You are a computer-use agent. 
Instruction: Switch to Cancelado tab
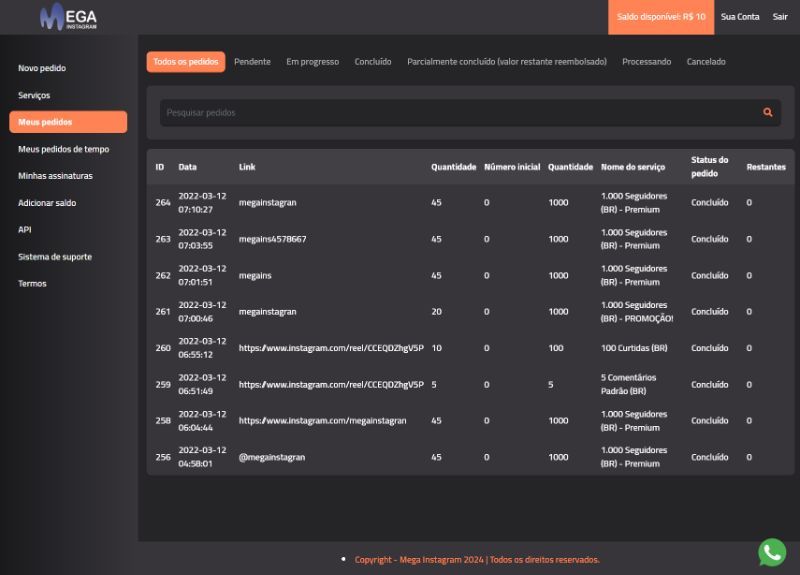pyautogui.click(x=706, y=62)
